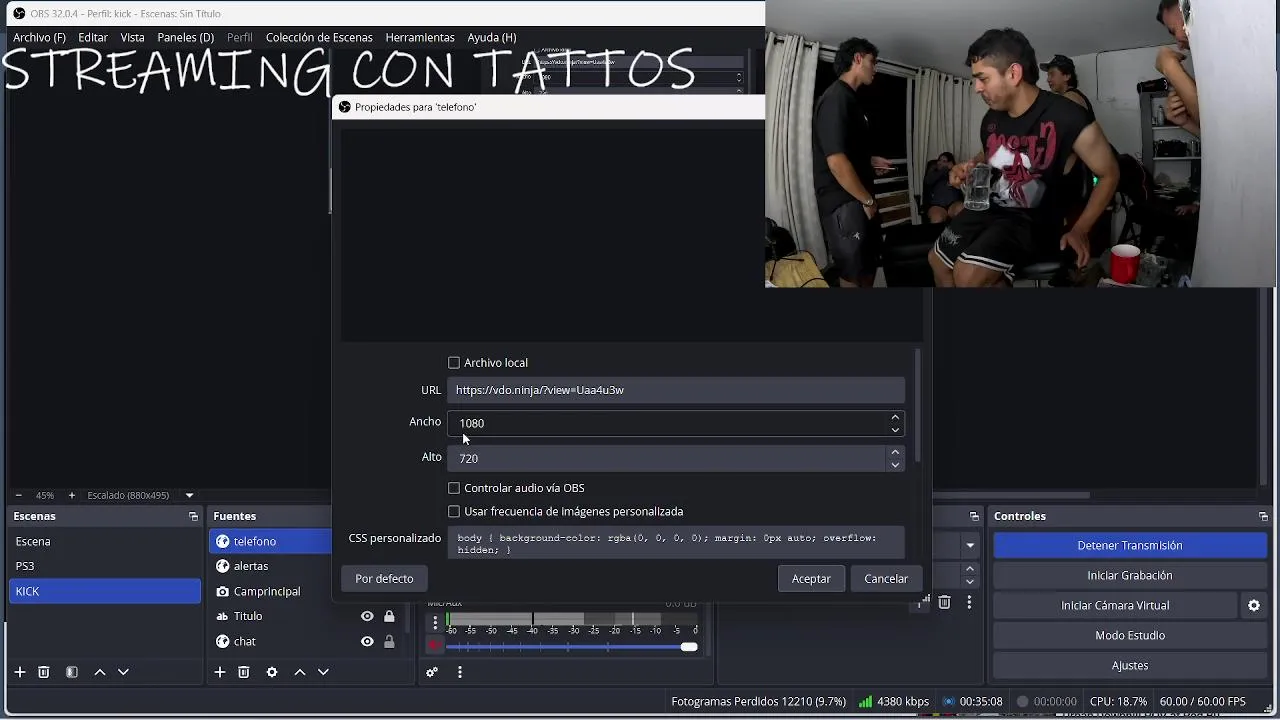Open the Herramientas menu
Screen dimensions: 1280x720
coord(420,37)
